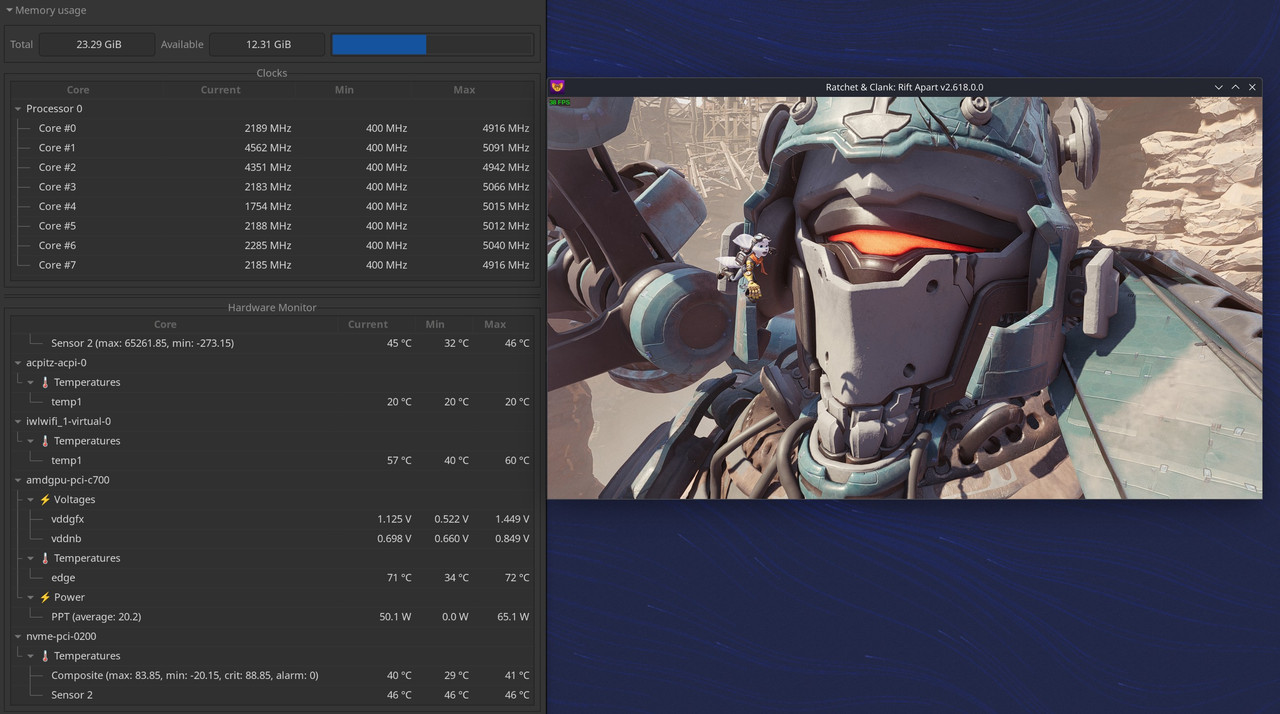Screen dimensions: 1280x714
Task: Select the vddnb voltage row
Action: coord(272,539)
